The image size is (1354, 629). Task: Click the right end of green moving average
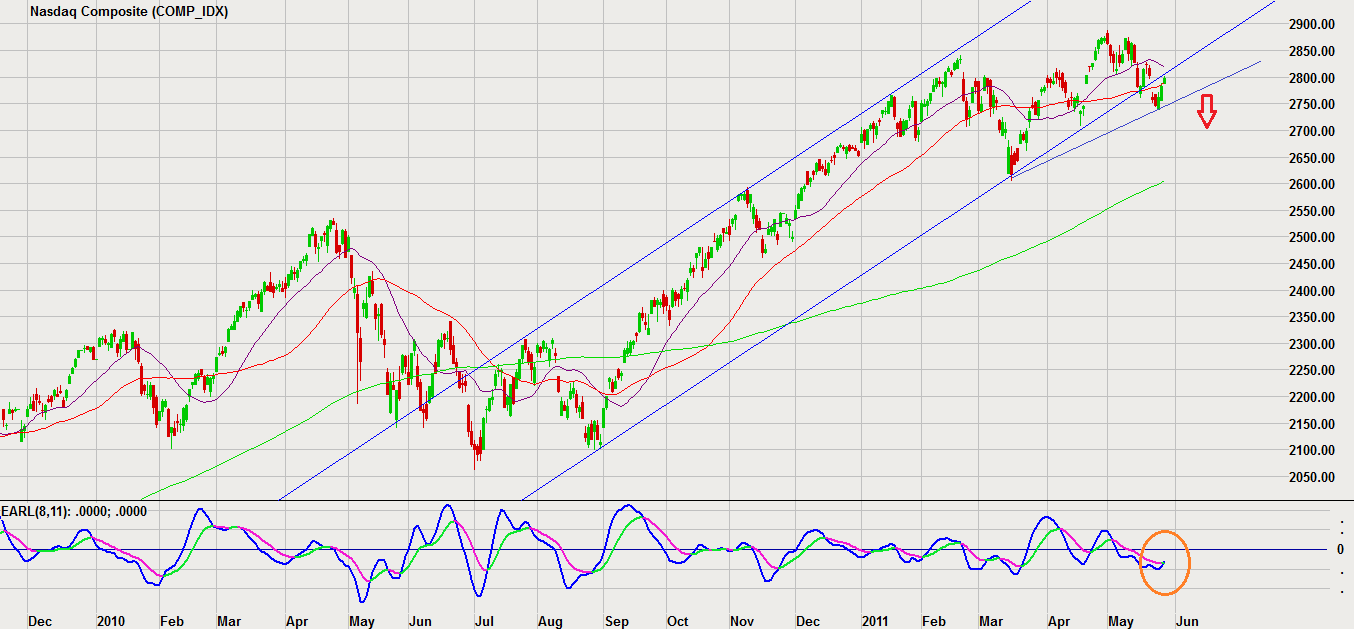tap(1162, 182)
